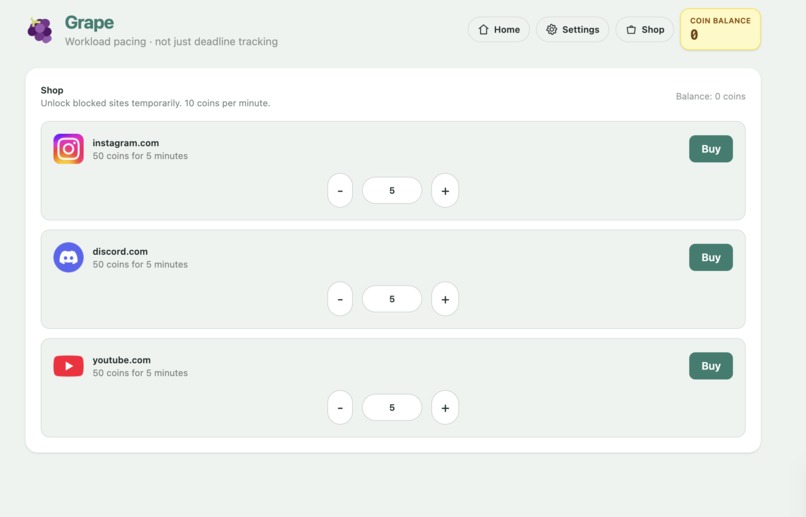This screenshot has width=806, height=517.
Task: Increase instagram.com minutes with plus
Action: 445,191
